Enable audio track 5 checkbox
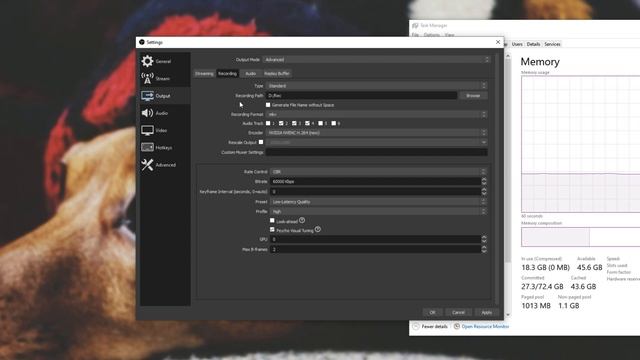Image resolution: width=640 pixels, height=360 pixels. coord(320,123)
